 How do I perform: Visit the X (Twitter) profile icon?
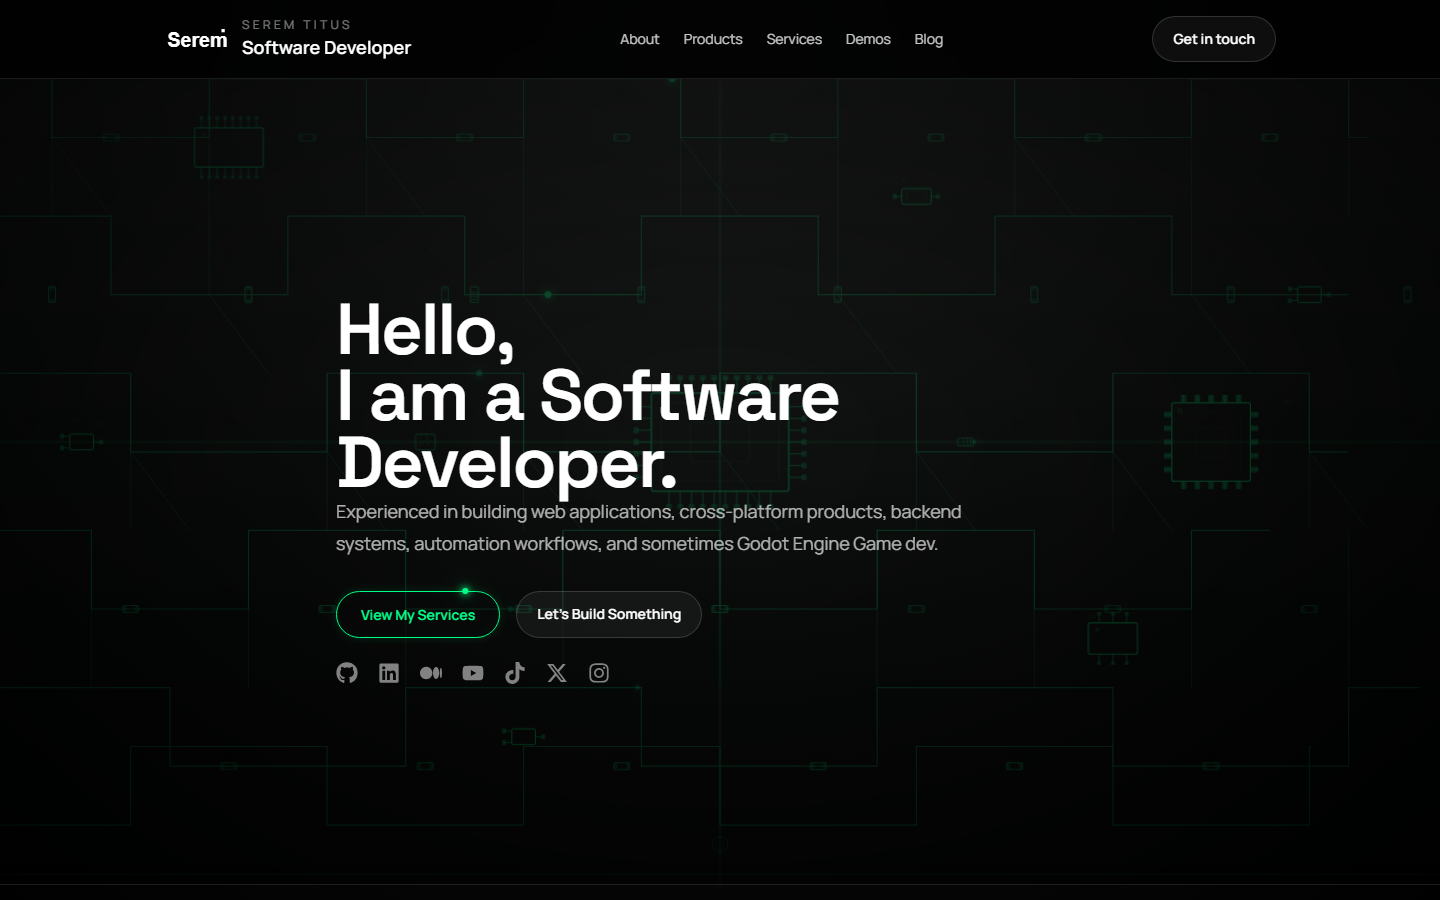pyautogui.click(x=557, y=673)
